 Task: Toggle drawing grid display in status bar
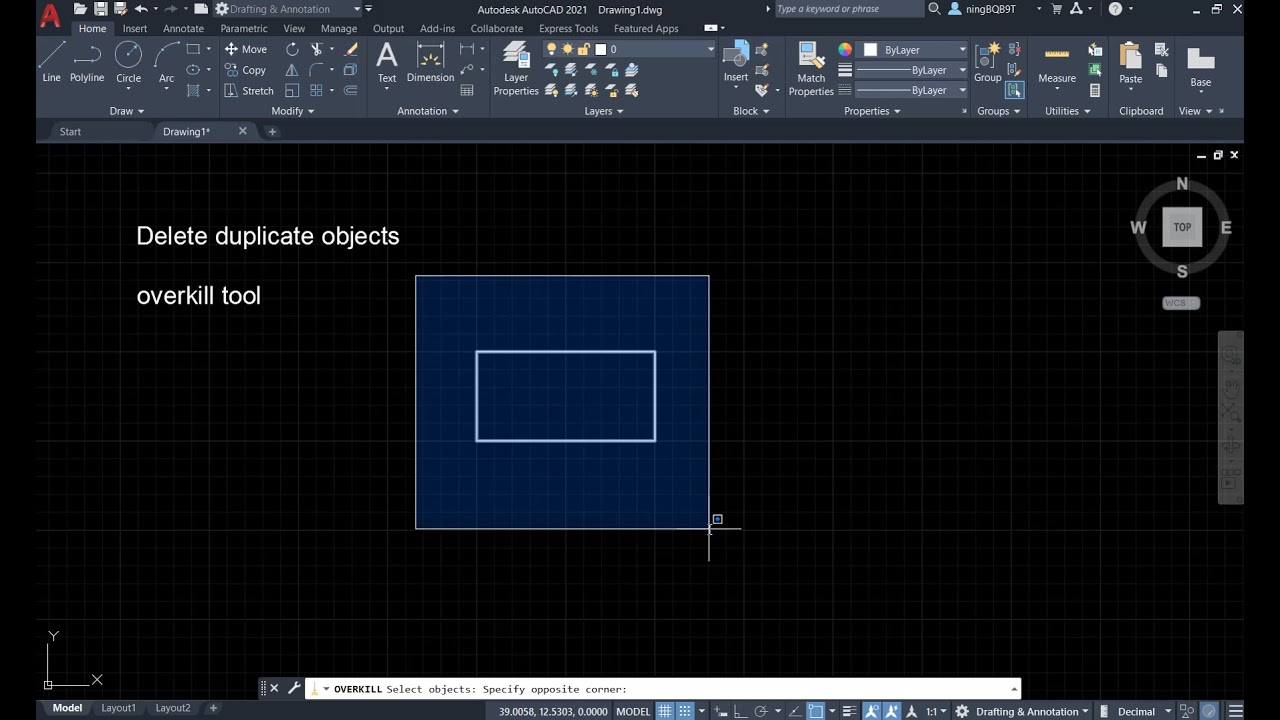(665, 711)
